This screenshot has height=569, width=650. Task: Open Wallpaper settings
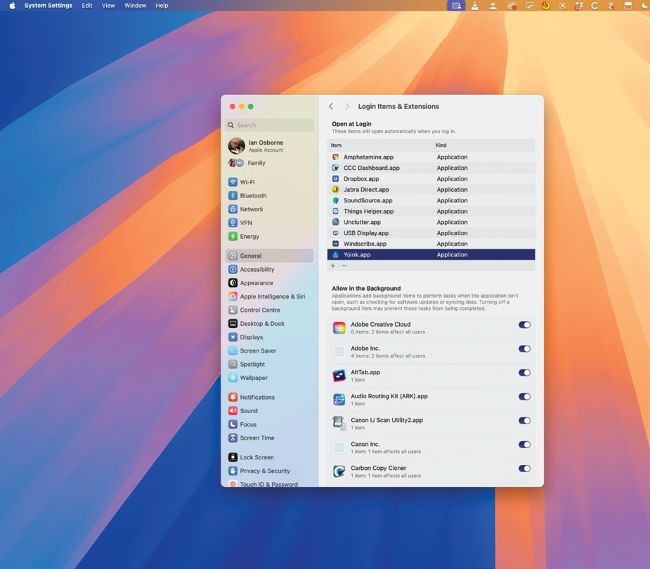pos(269,378)
